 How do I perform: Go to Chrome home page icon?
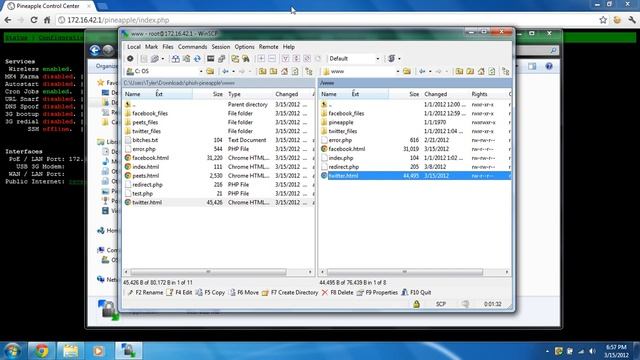tap(47, 20)
